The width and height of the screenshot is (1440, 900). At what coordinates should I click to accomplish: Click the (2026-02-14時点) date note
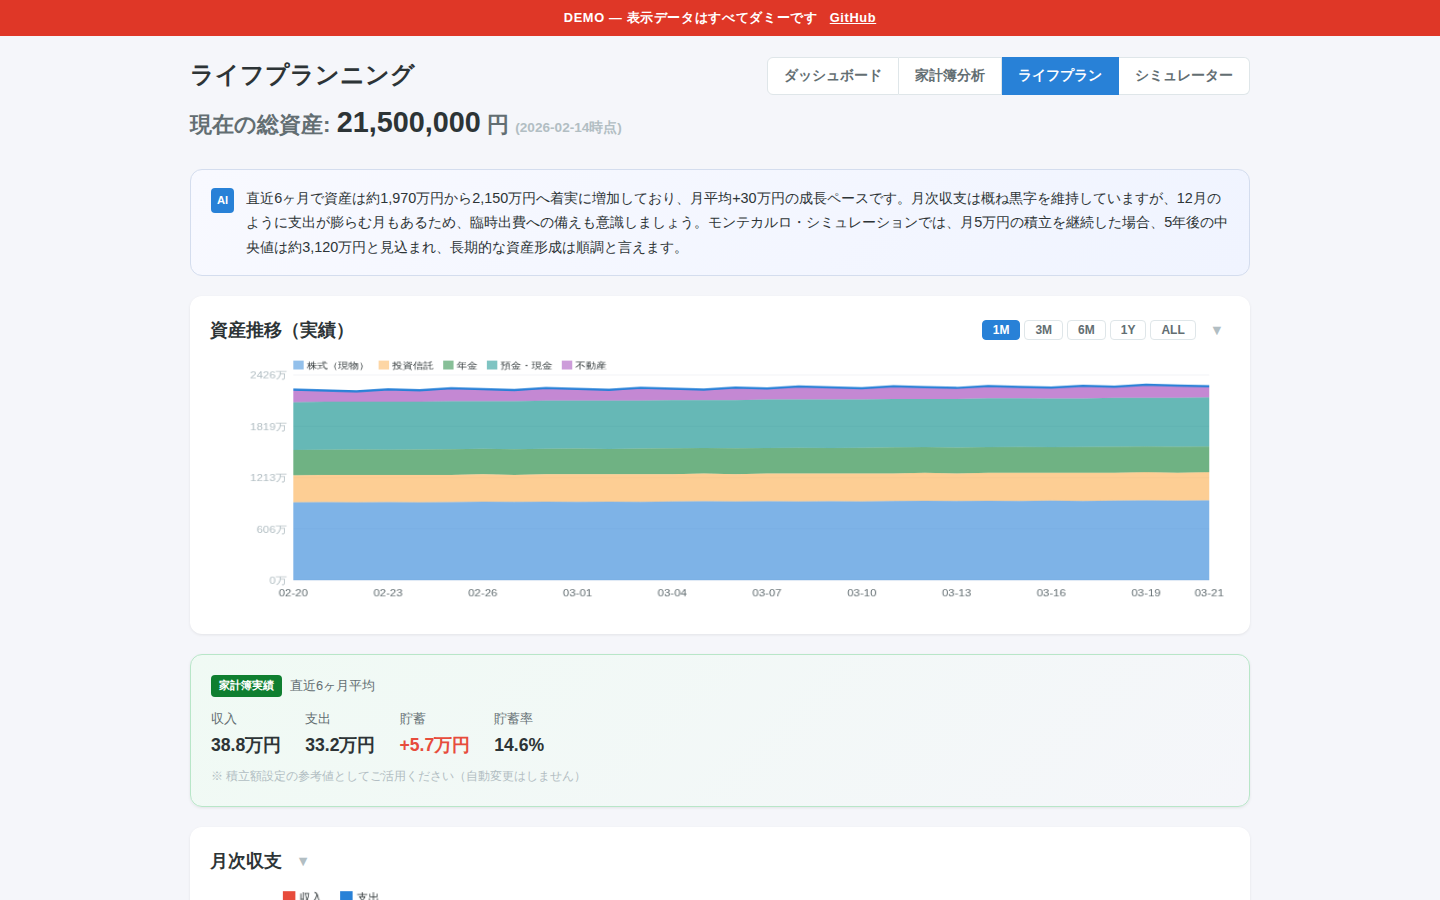coord(568,128)
